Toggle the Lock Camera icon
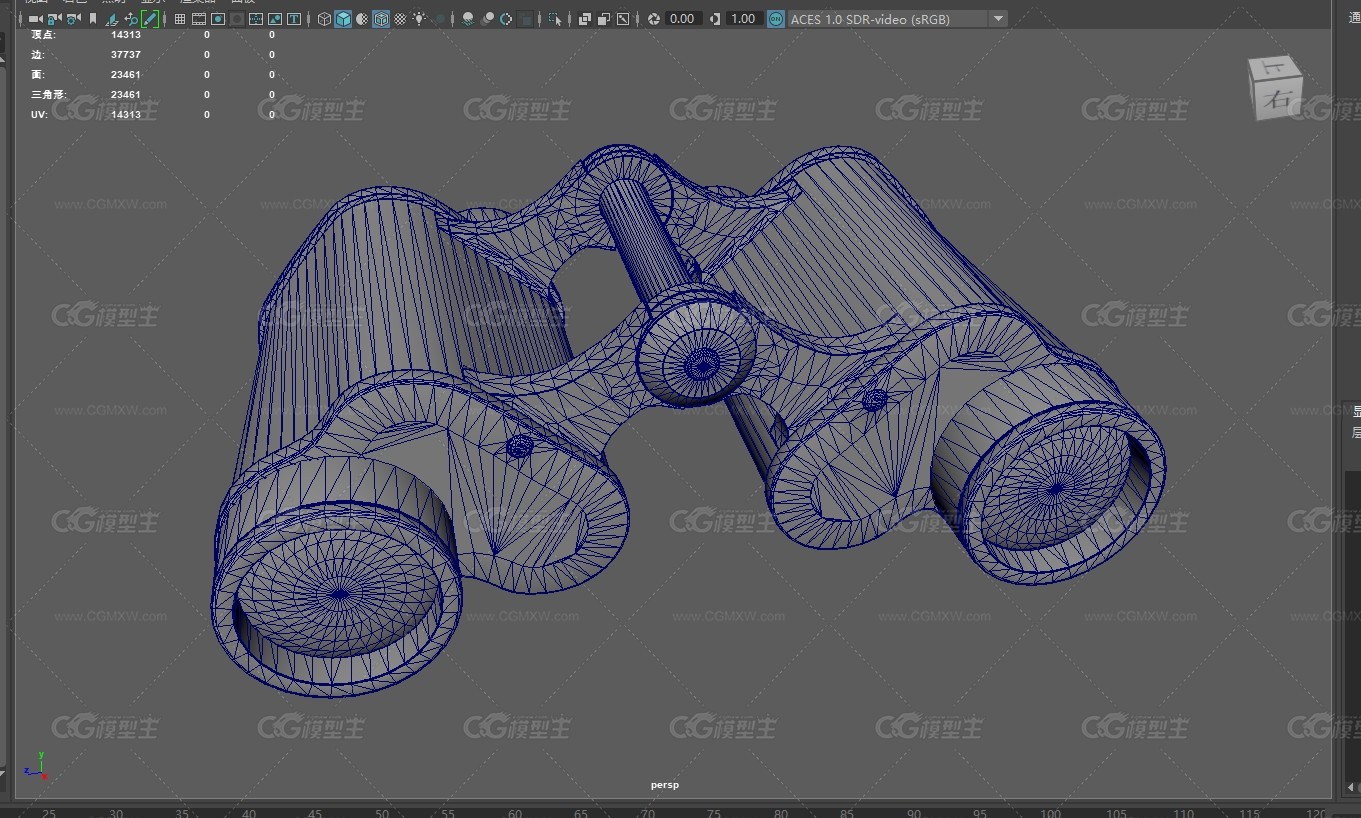Screen dimensions: 1361x818 [54, 19]
